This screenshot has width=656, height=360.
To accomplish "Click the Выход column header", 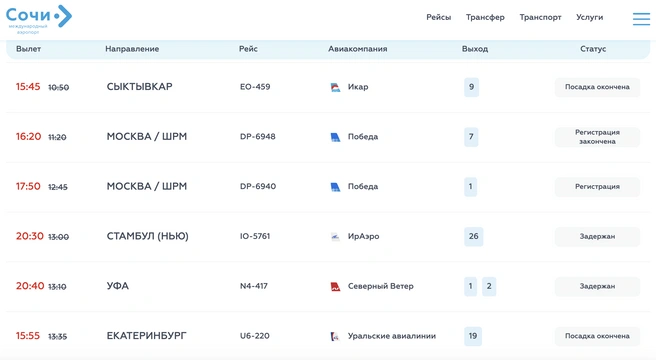I will point(475,49).
